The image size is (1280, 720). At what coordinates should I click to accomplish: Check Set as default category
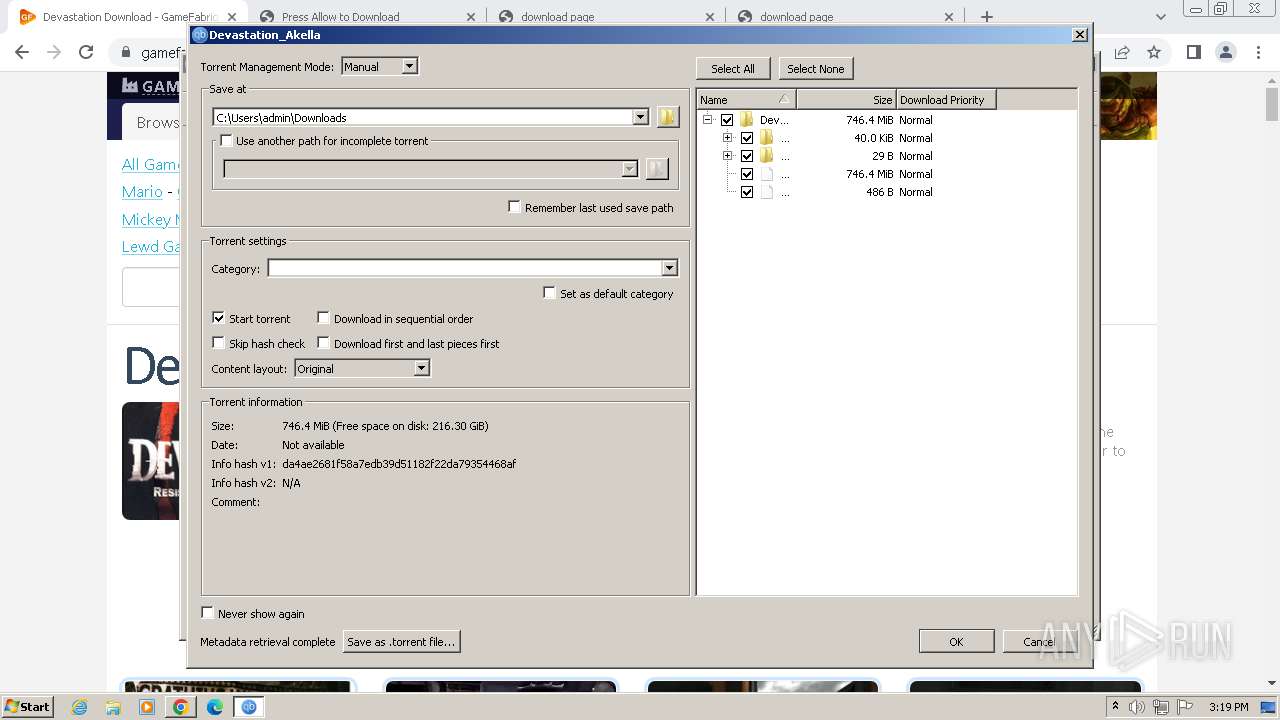click(x=549, y=293)
